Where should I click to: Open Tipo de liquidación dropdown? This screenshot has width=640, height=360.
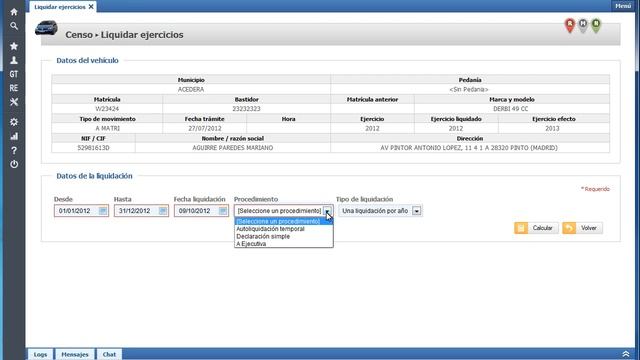click(x=416, y=211)
